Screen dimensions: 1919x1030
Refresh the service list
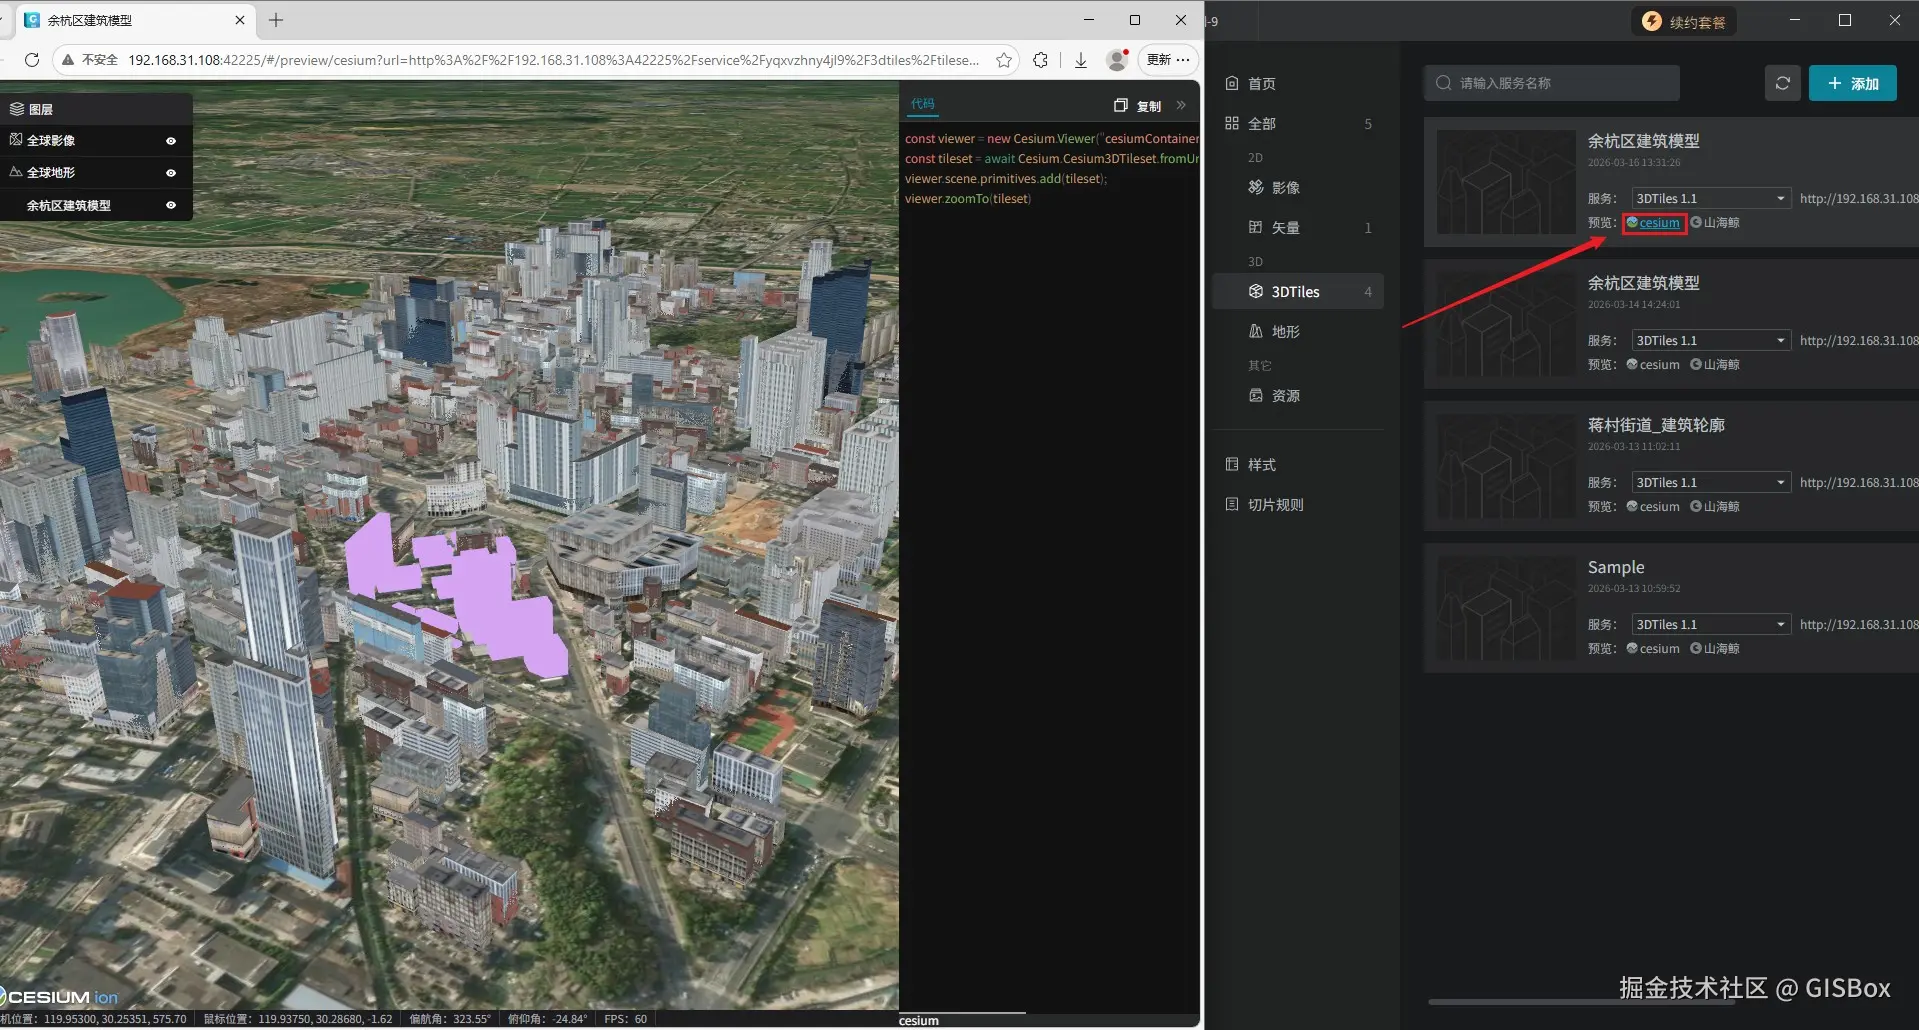(1782, 84)
